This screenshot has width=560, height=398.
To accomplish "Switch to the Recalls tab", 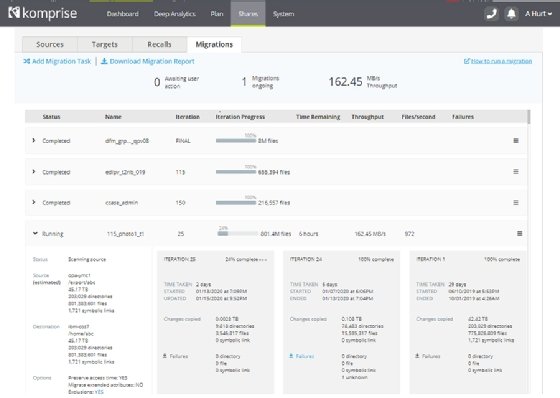I will click(x=159, y=44).
